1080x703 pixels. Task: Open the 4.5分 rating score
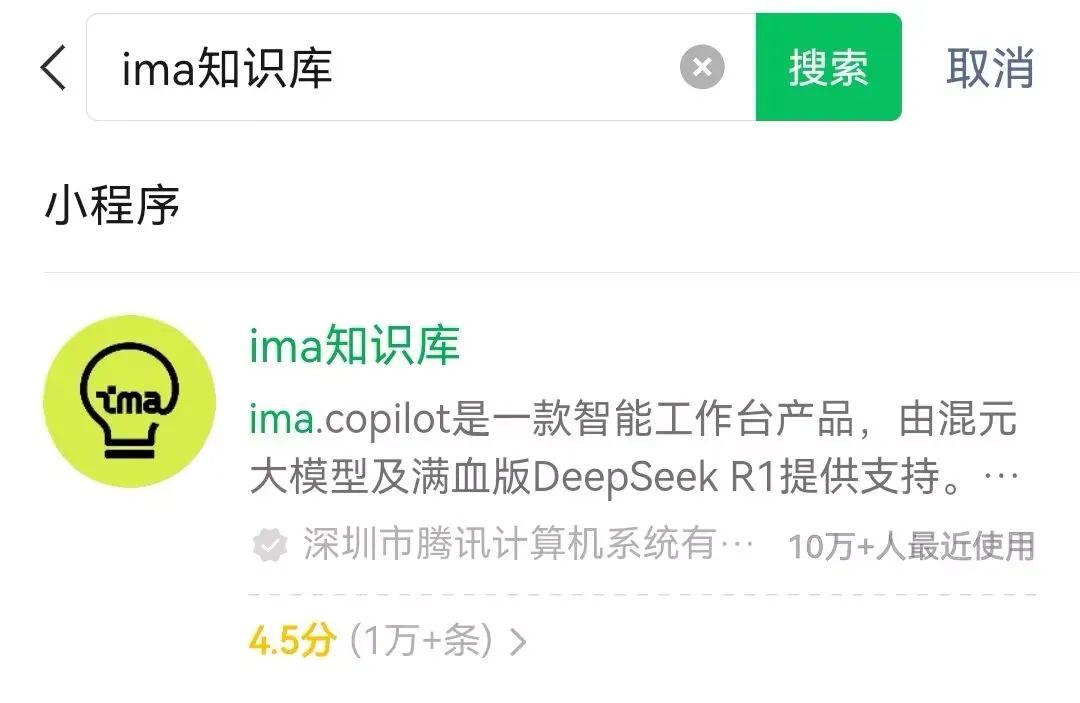[x=292, y=640]
